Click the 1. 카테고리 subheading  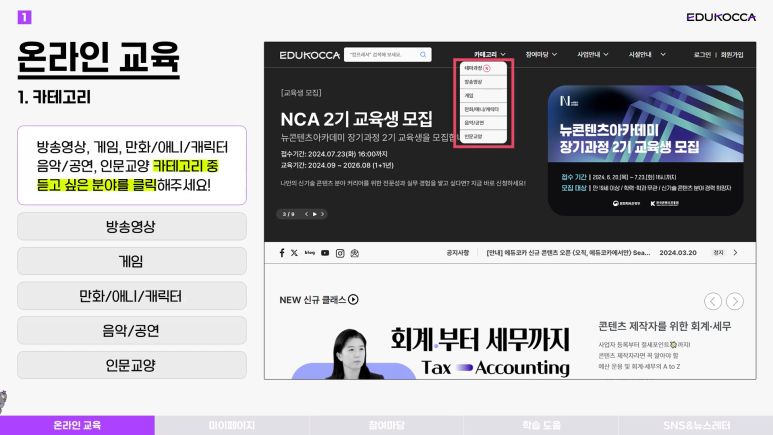tap(54, 97)
